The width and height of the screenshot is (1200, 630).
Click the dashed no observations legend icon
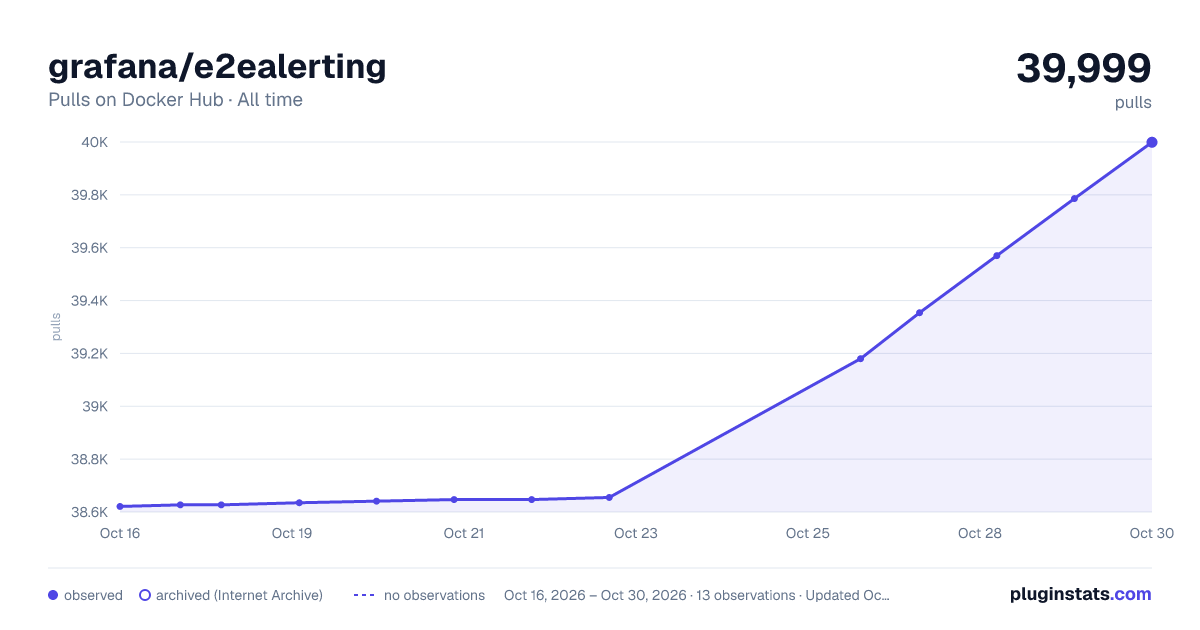(364, 595)
